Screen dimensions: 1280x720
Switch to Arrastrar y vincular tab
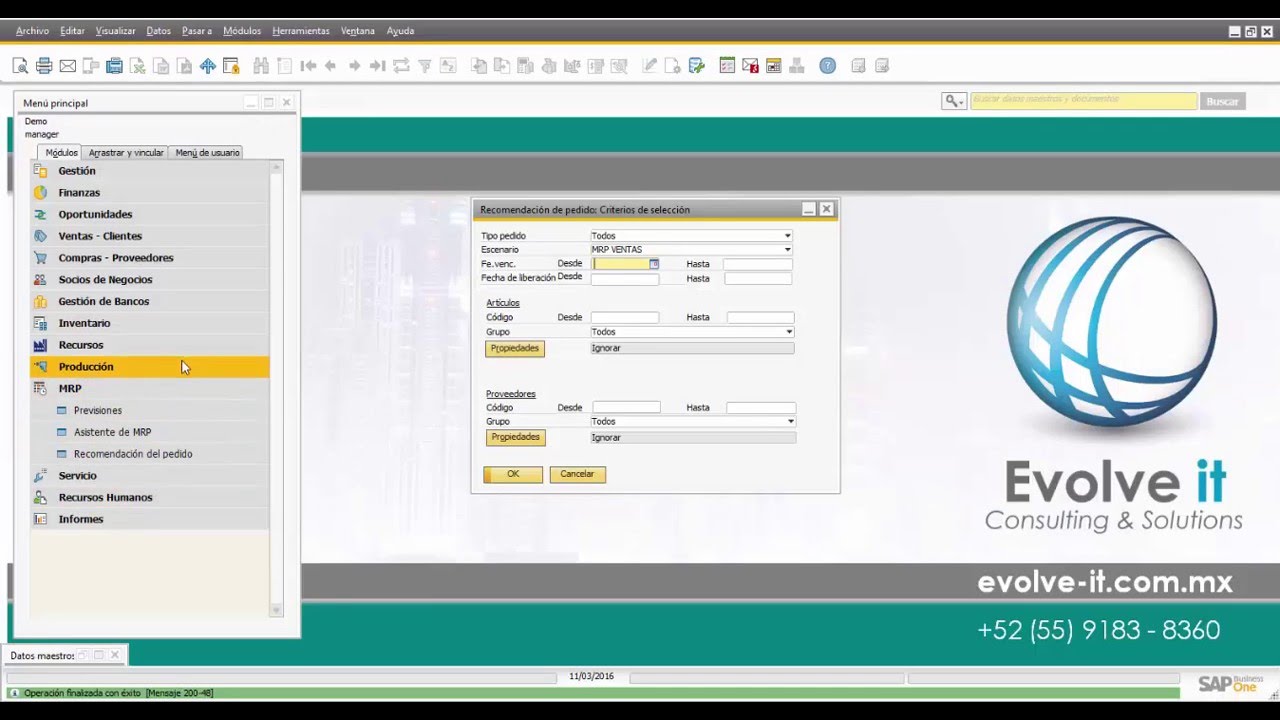(126, 153)
